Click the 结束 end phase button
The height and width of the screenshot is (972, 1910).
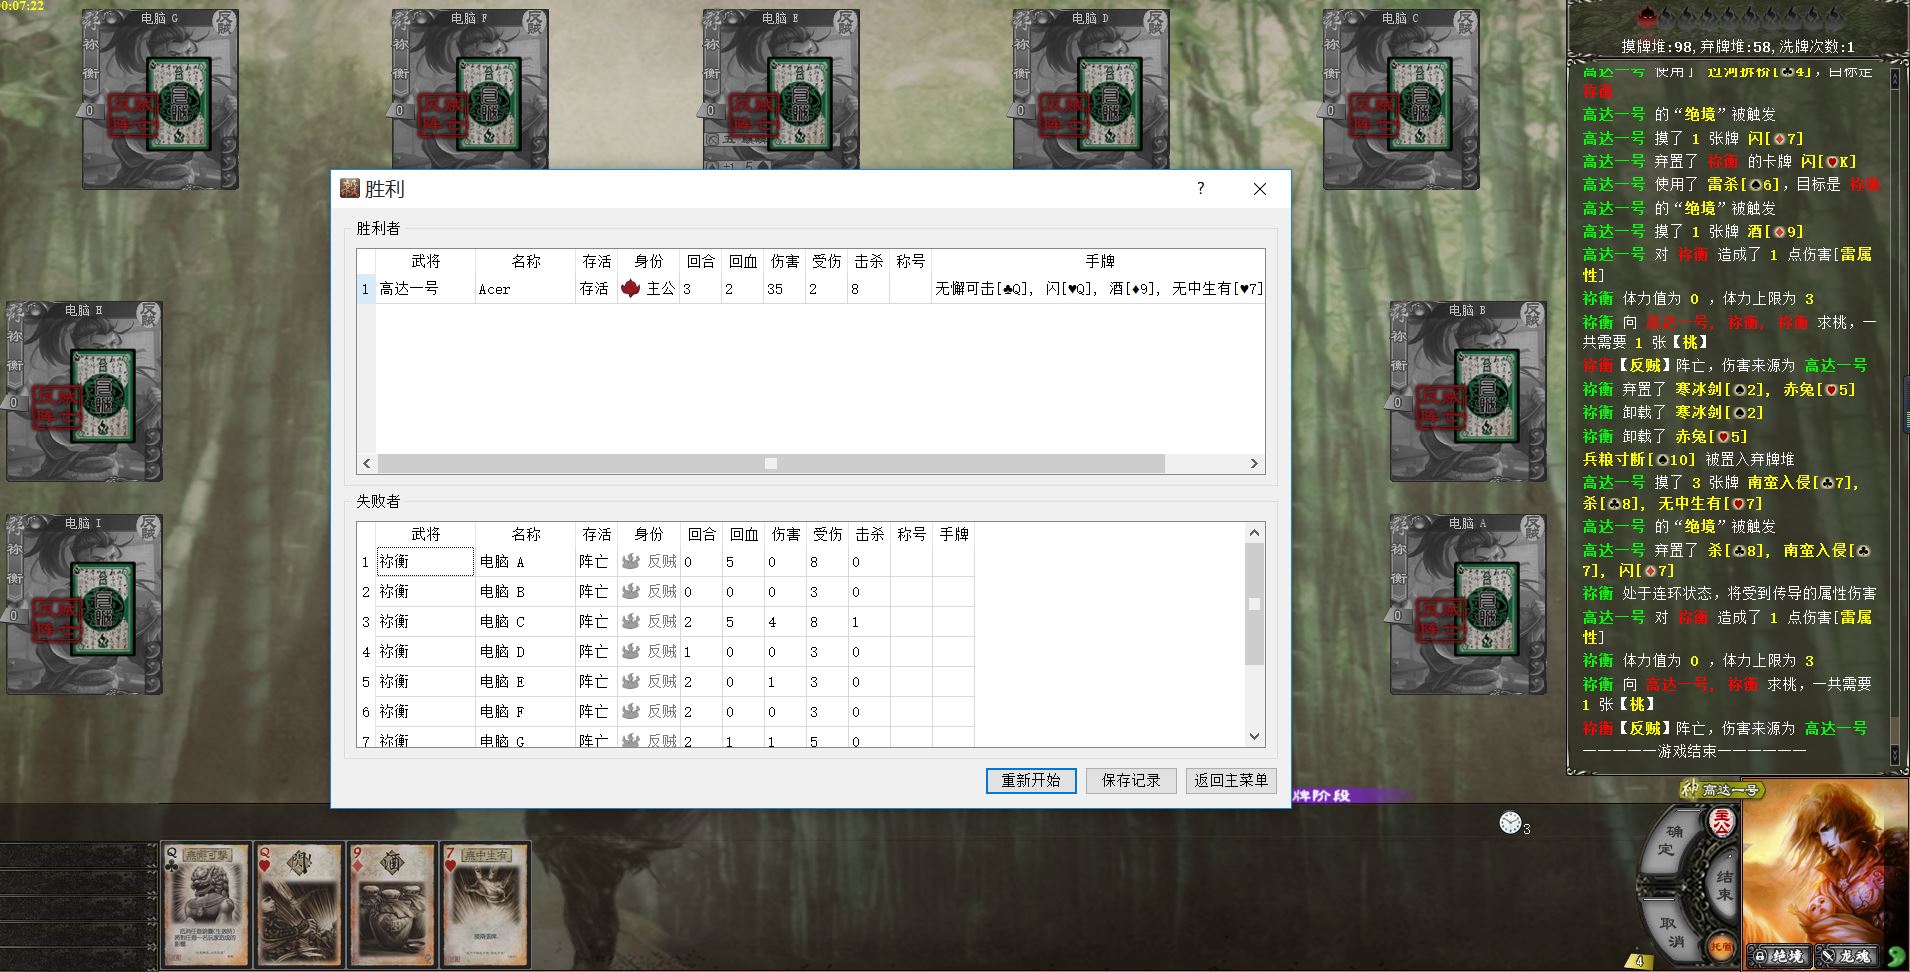click(x=1723, y=884)
